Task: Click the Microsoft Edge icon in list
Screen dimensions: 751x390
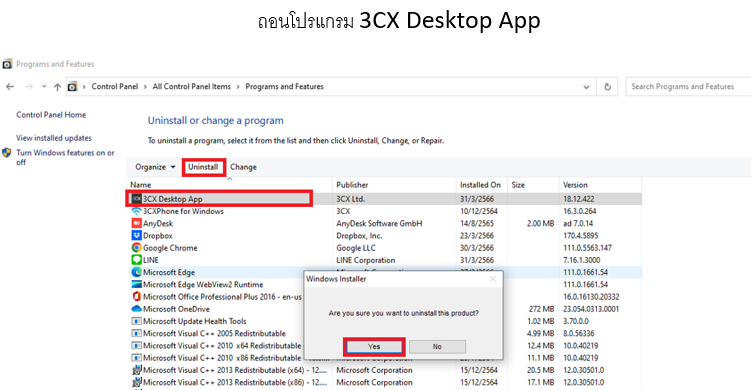Action: click(x=137, y=272)
